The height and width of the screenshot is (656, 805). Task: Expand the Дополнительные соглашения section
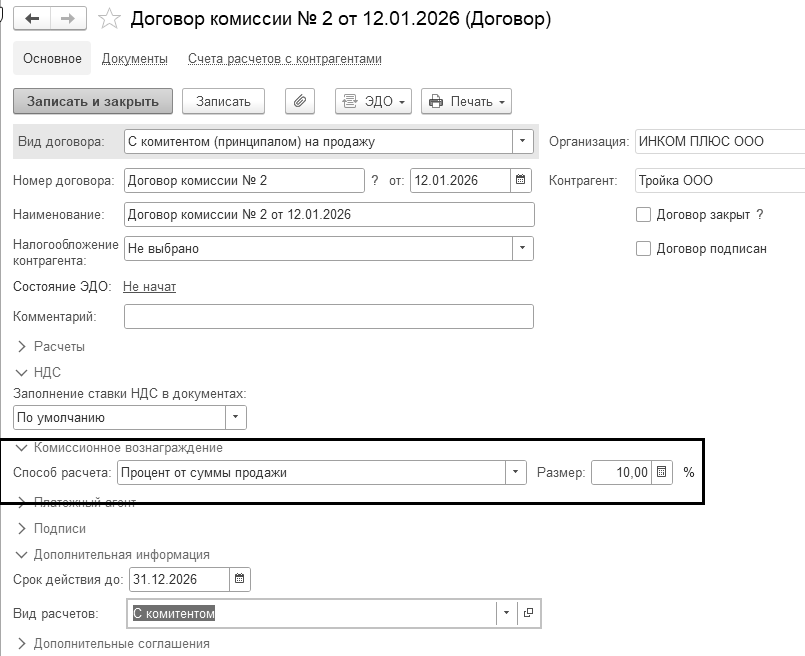tap(113, 644)
